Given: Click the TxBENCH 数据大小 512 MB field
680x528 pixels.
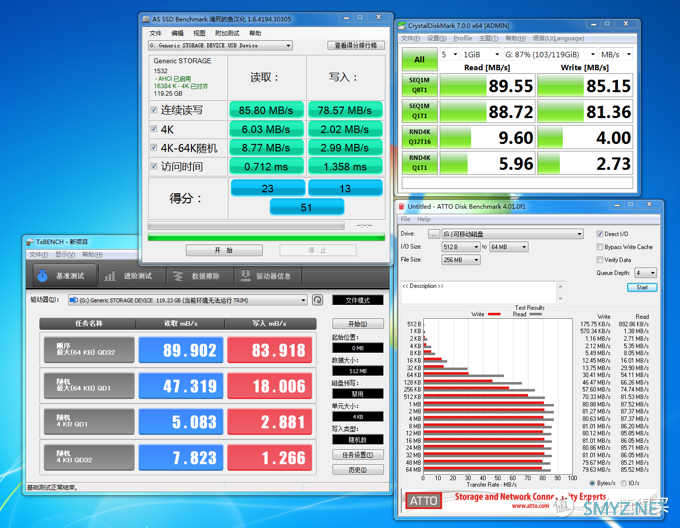Looking at the screenshot, I should tap(357, 371).
